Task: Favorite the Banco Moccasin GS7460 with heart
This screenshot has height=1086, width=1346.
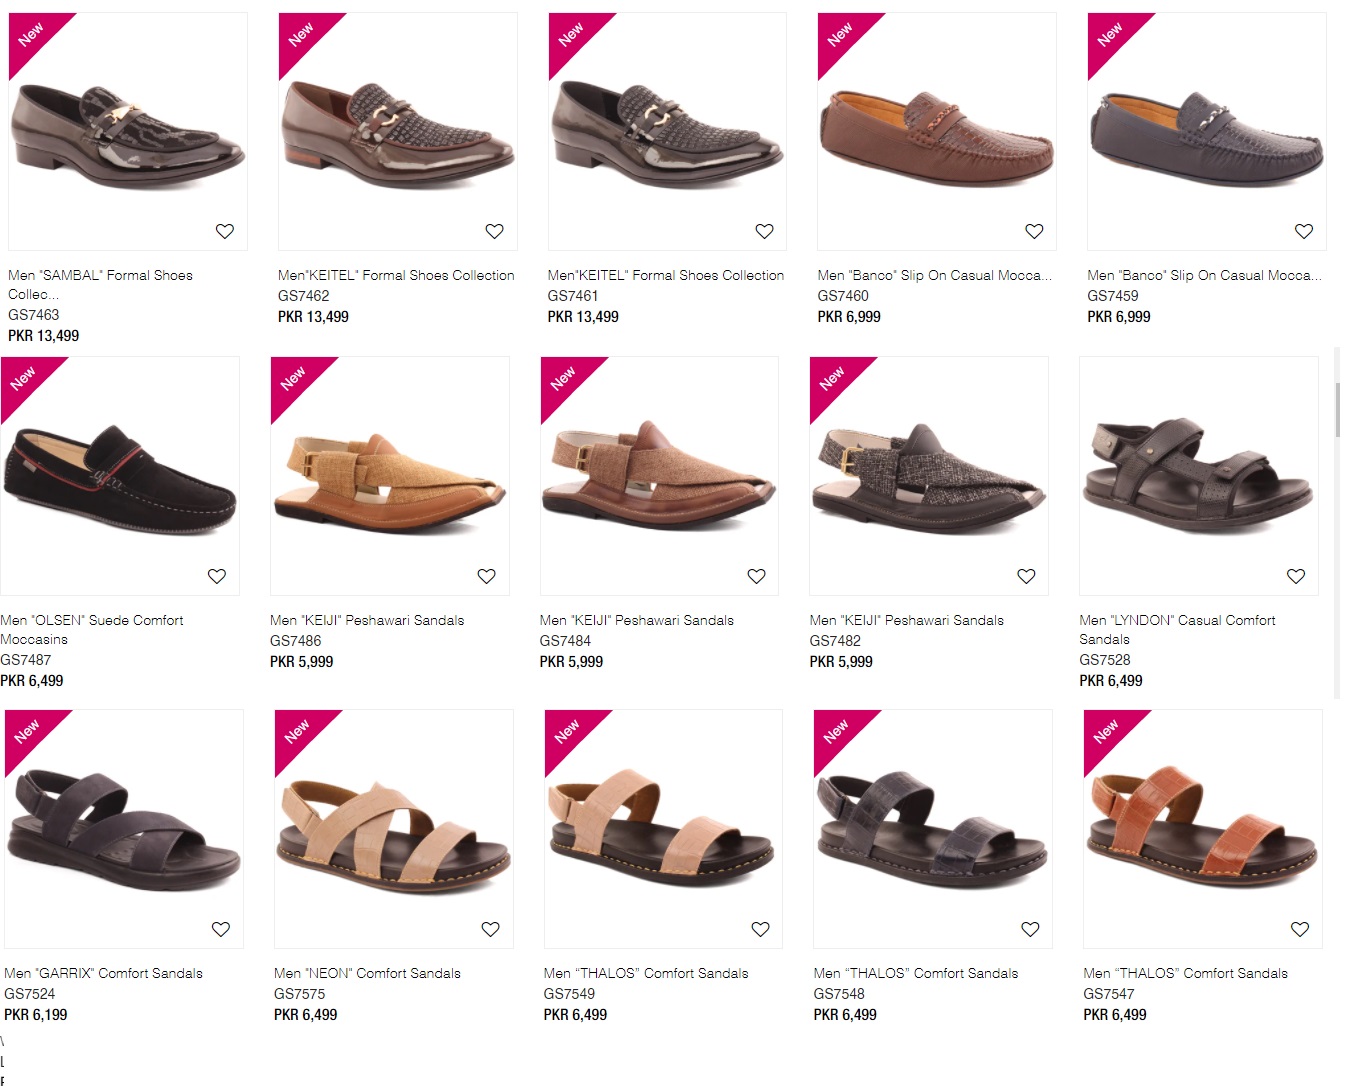Action: click(1035, 231)
